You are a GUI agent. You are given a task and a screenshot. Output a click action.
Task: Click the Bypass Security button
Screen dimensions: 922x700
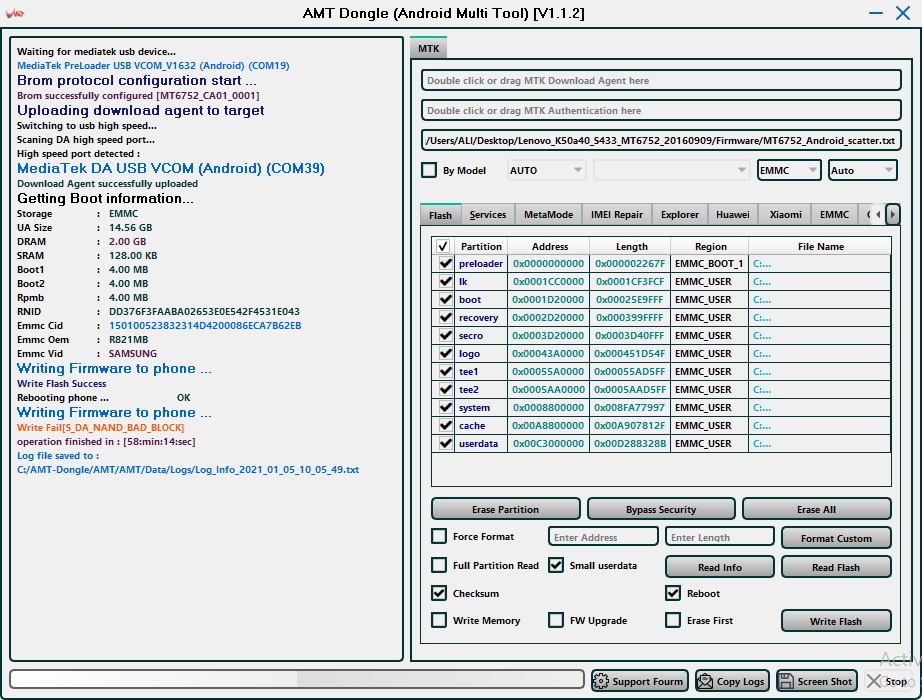661,509
